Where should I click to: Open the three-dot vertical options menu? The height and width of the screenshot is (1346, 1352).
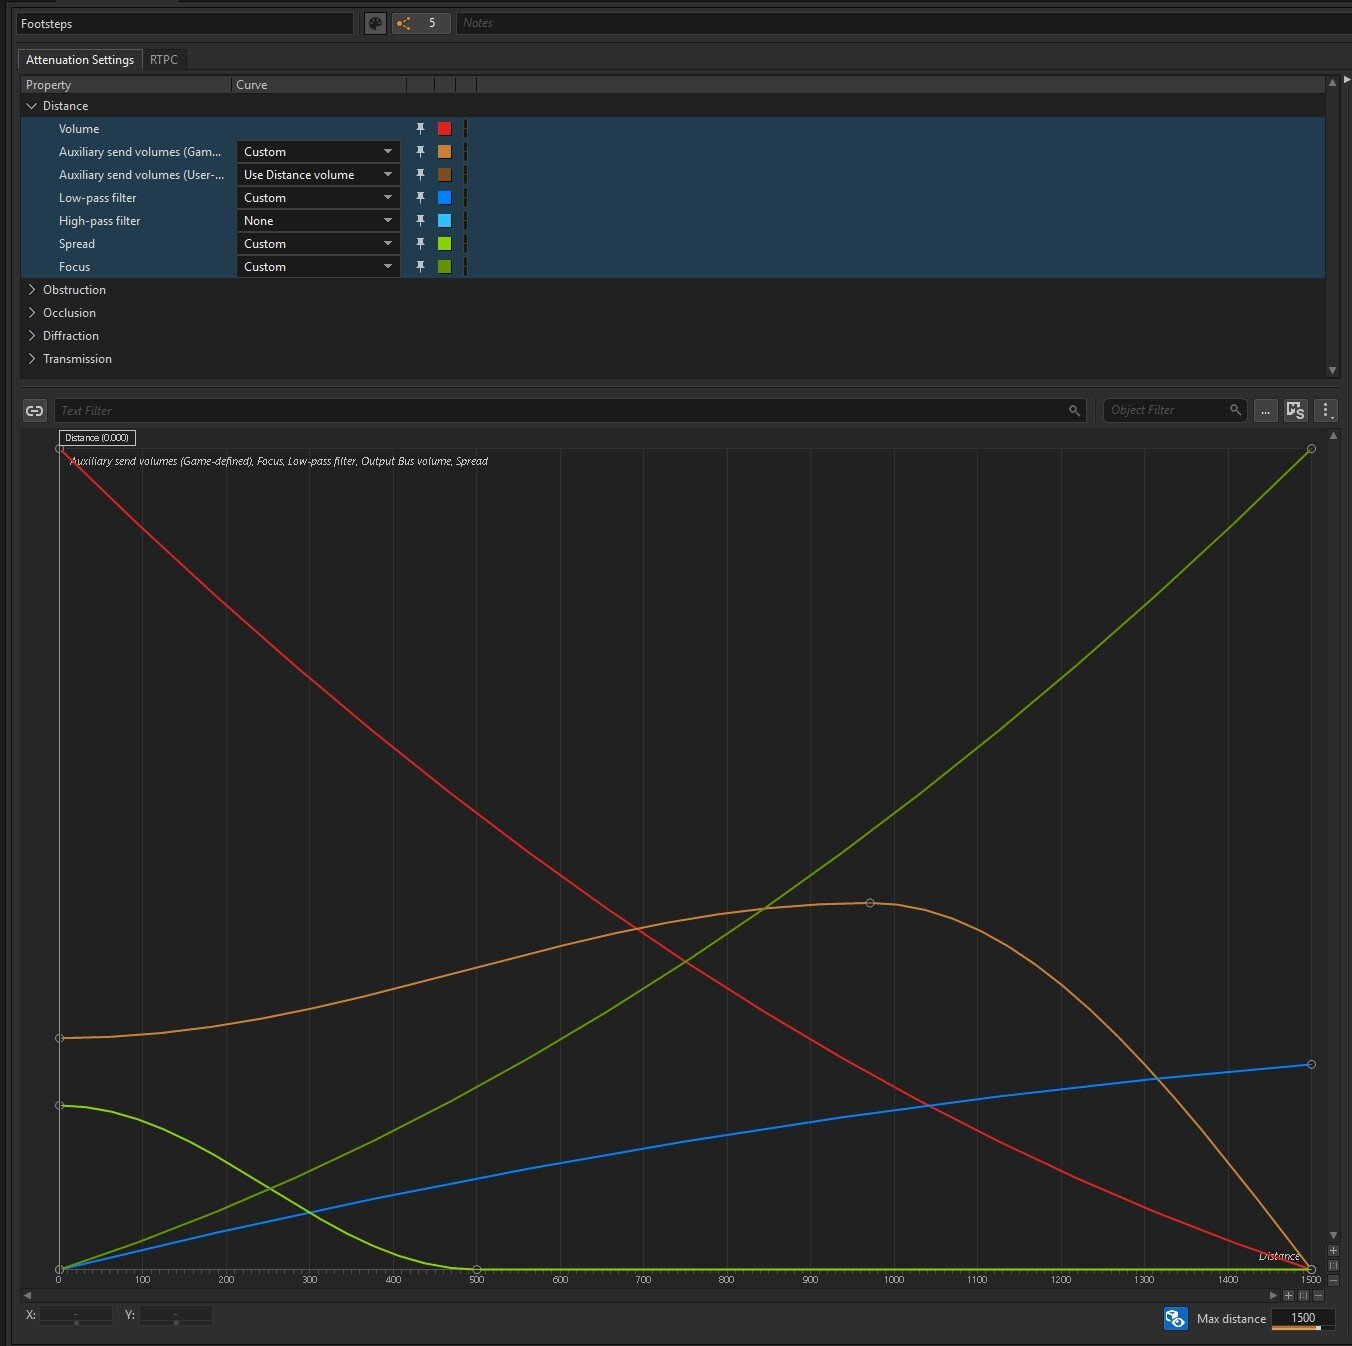[1326, 411]
